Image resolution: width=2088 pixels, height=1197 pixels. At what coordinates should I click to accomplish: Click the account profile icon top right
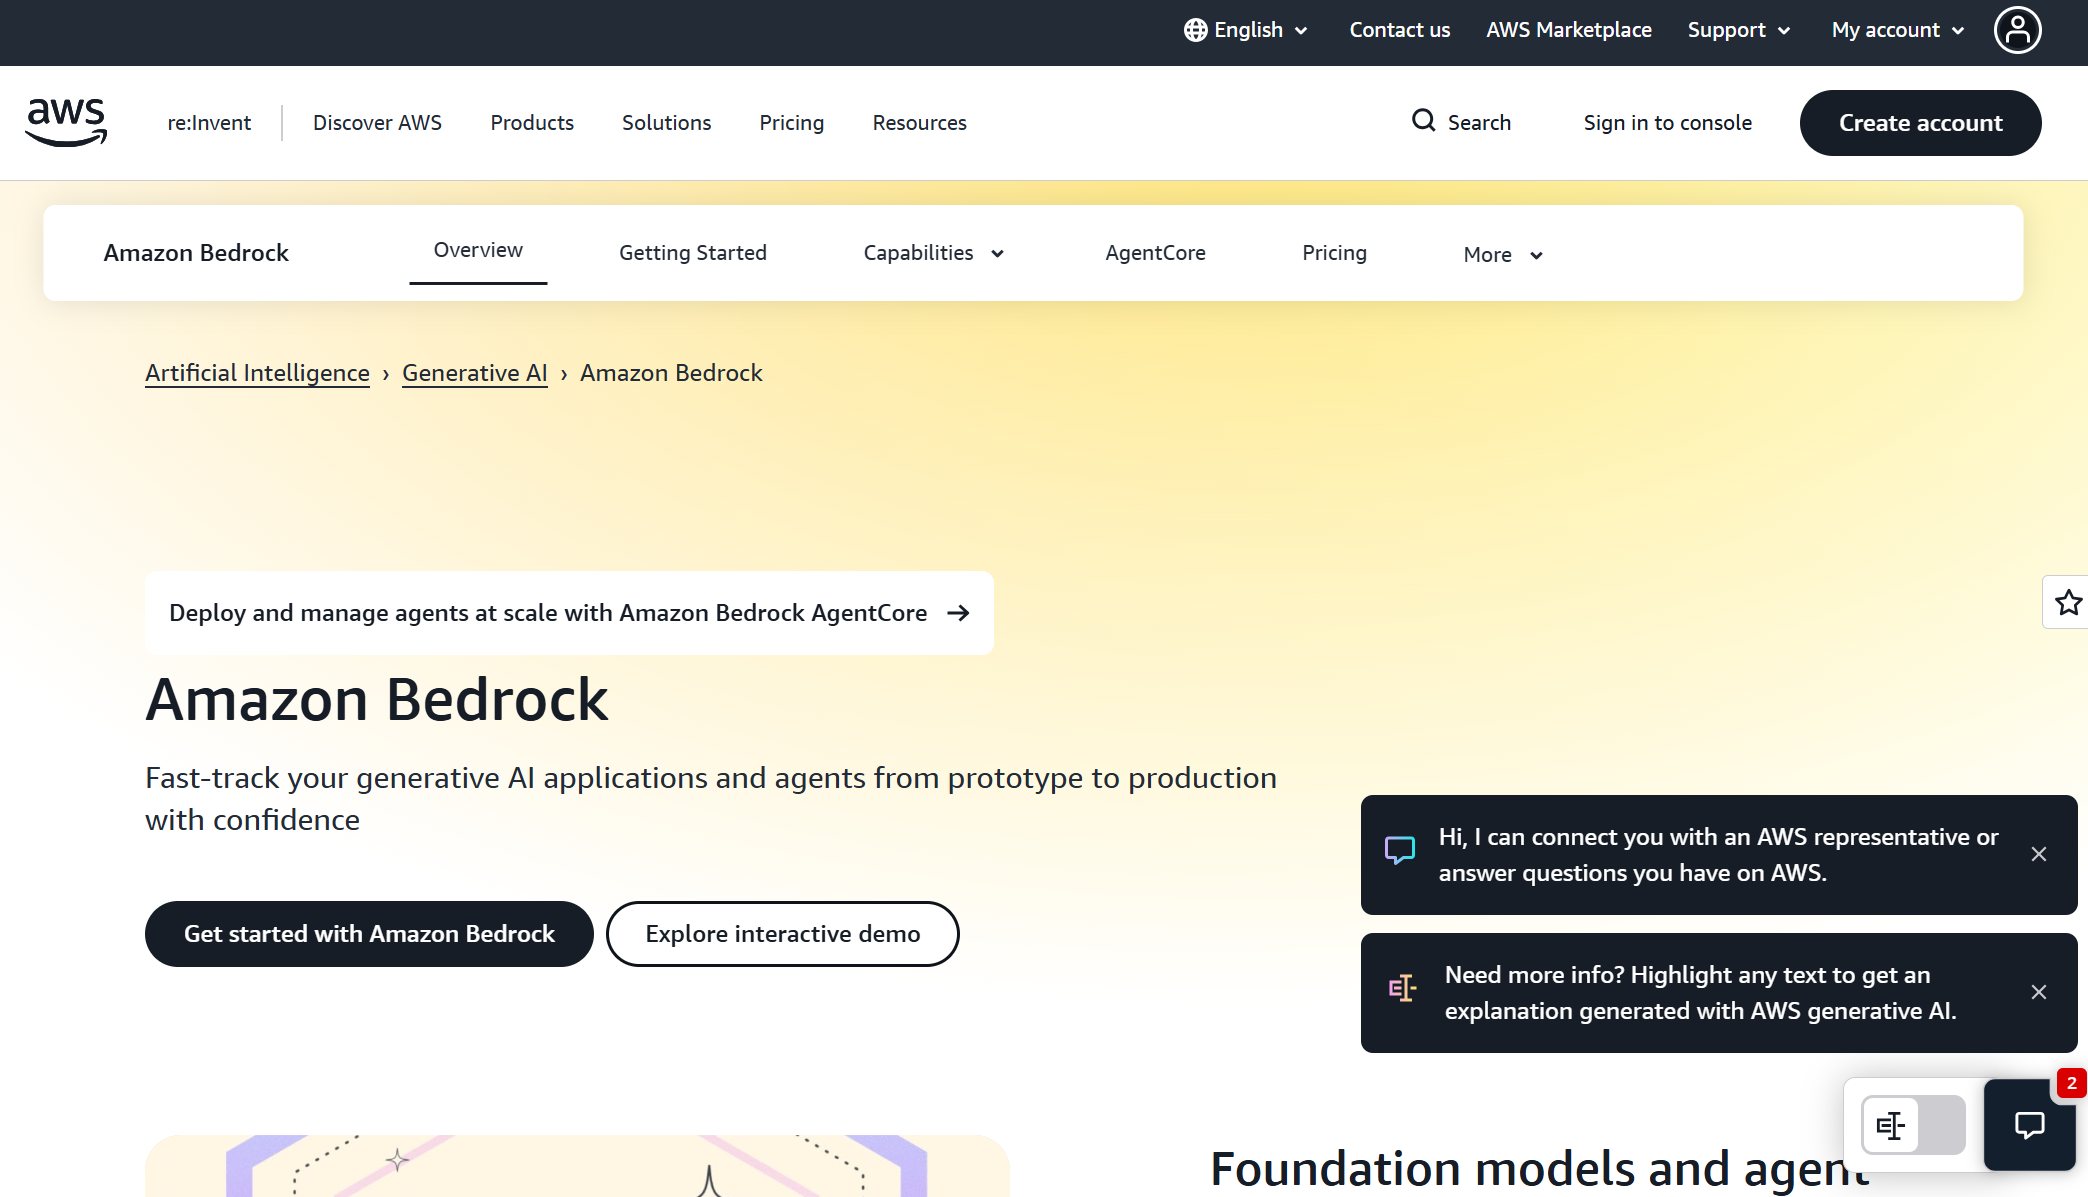coord(2018,30)
